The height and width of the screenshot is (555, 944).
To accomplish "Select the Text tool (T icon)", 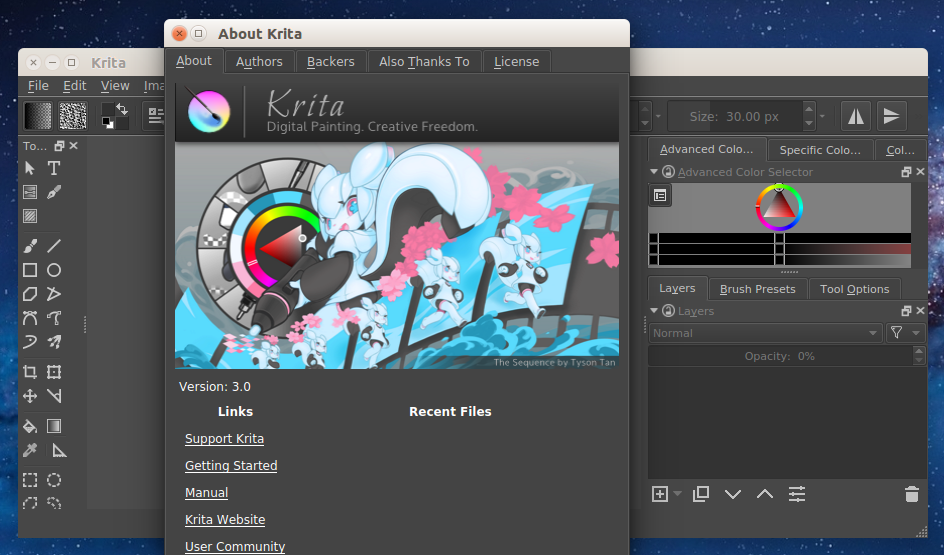I will tap(54, 168).
